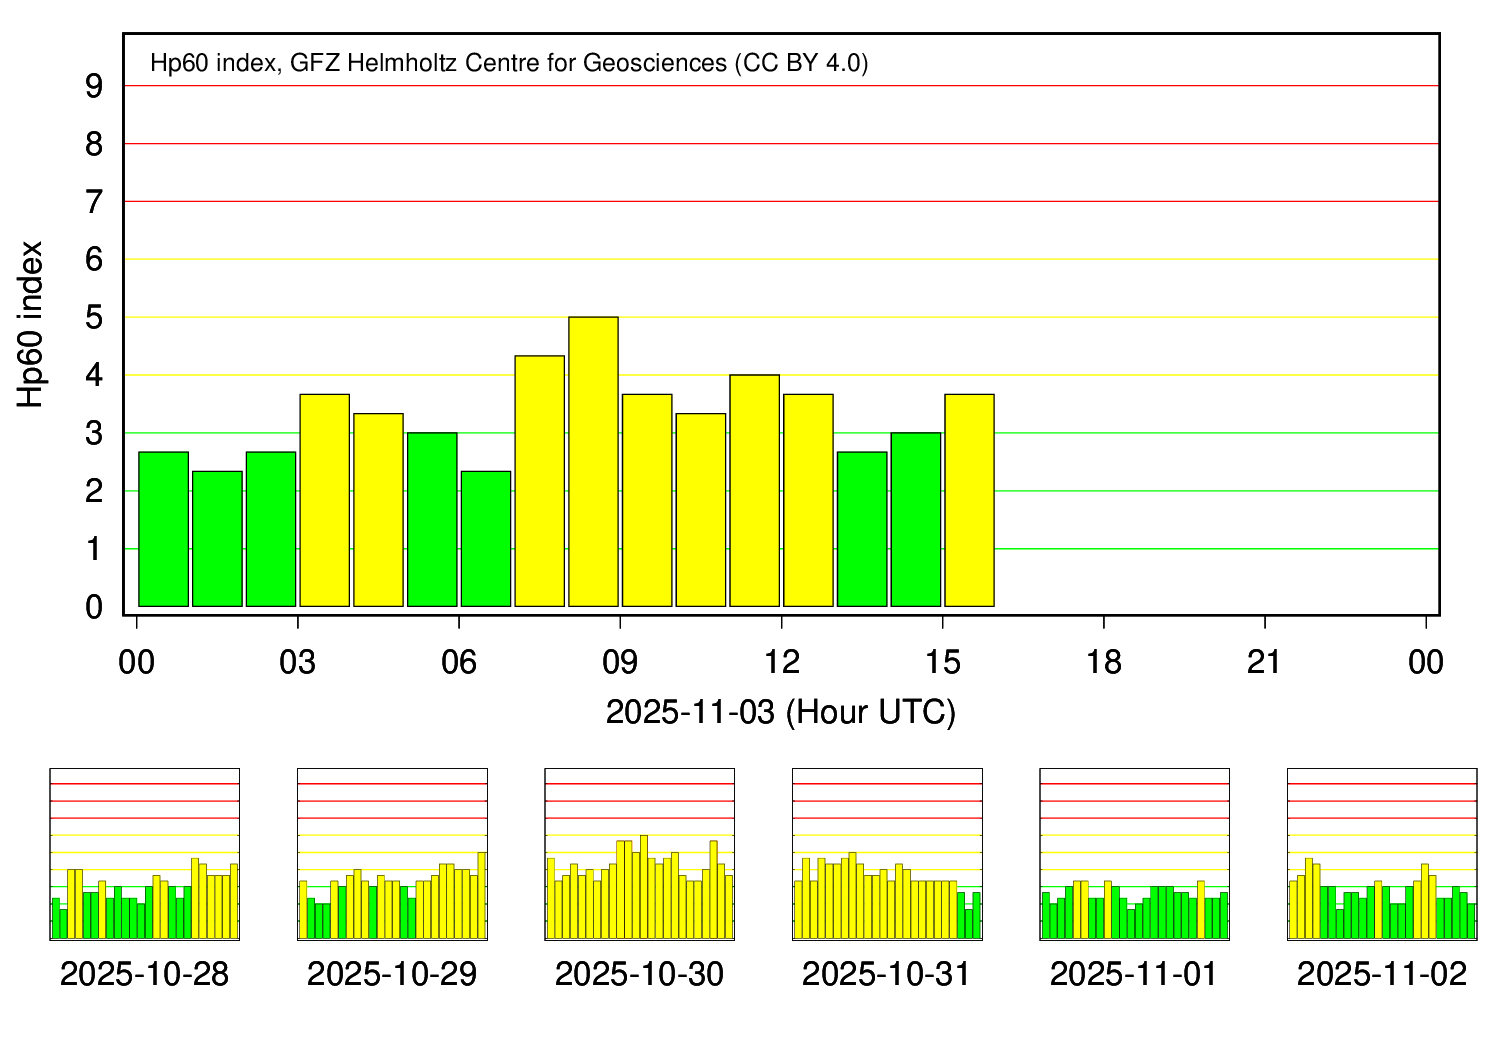Click the last yellow bar after hour 15

click(x=969, y=500)
